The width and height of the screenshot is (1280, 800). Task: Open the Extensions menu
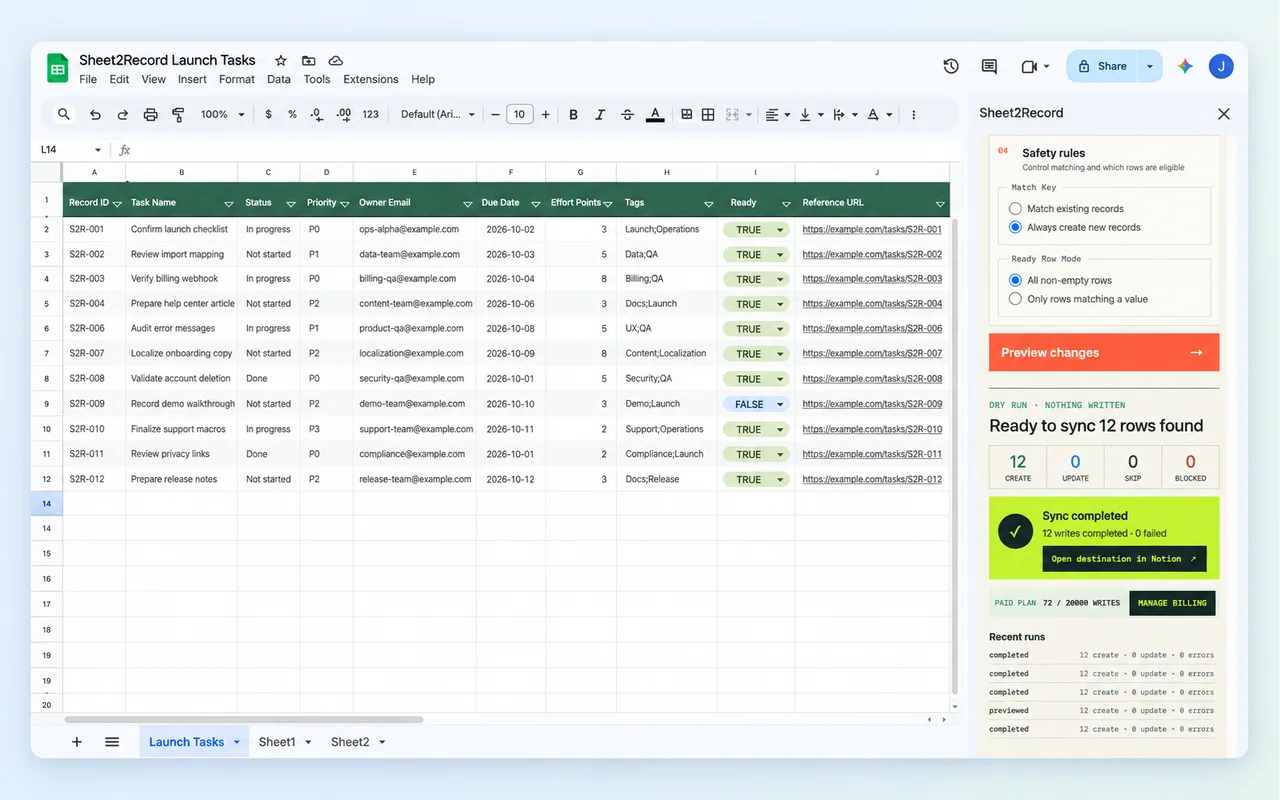click(371, 79)
